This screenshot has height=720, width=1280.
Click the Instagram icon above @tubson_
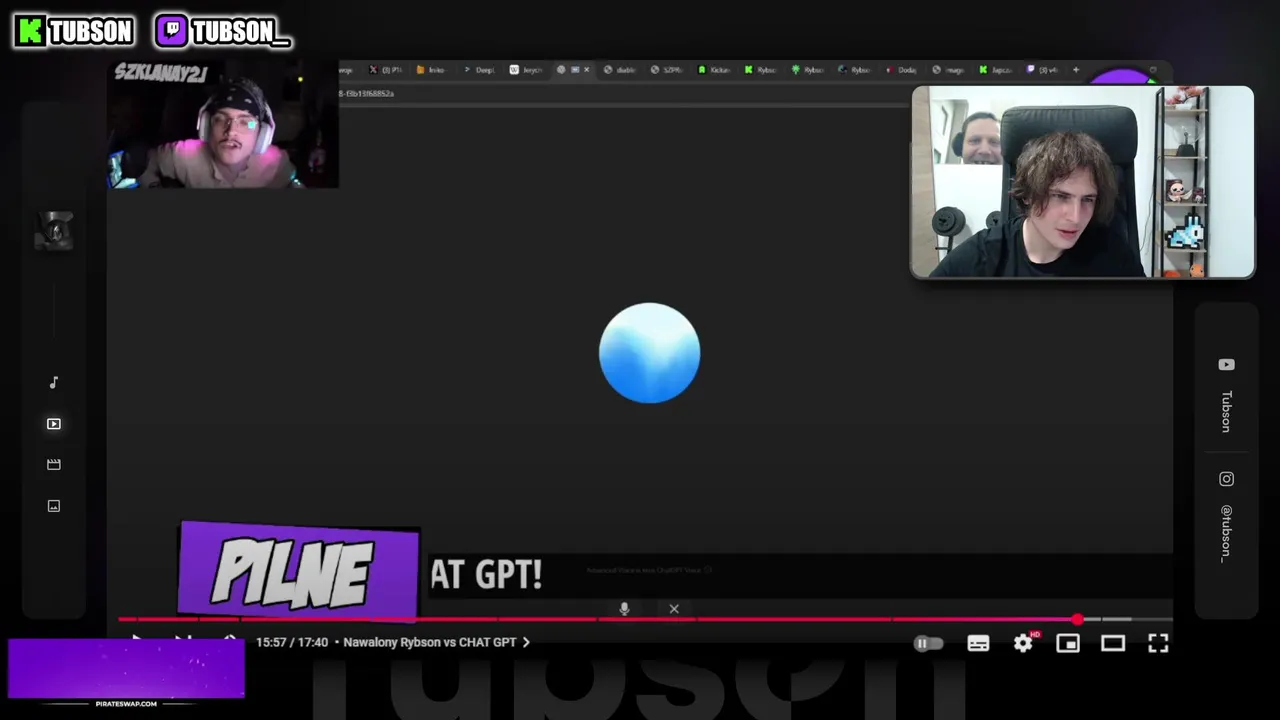coord(1226,479)
